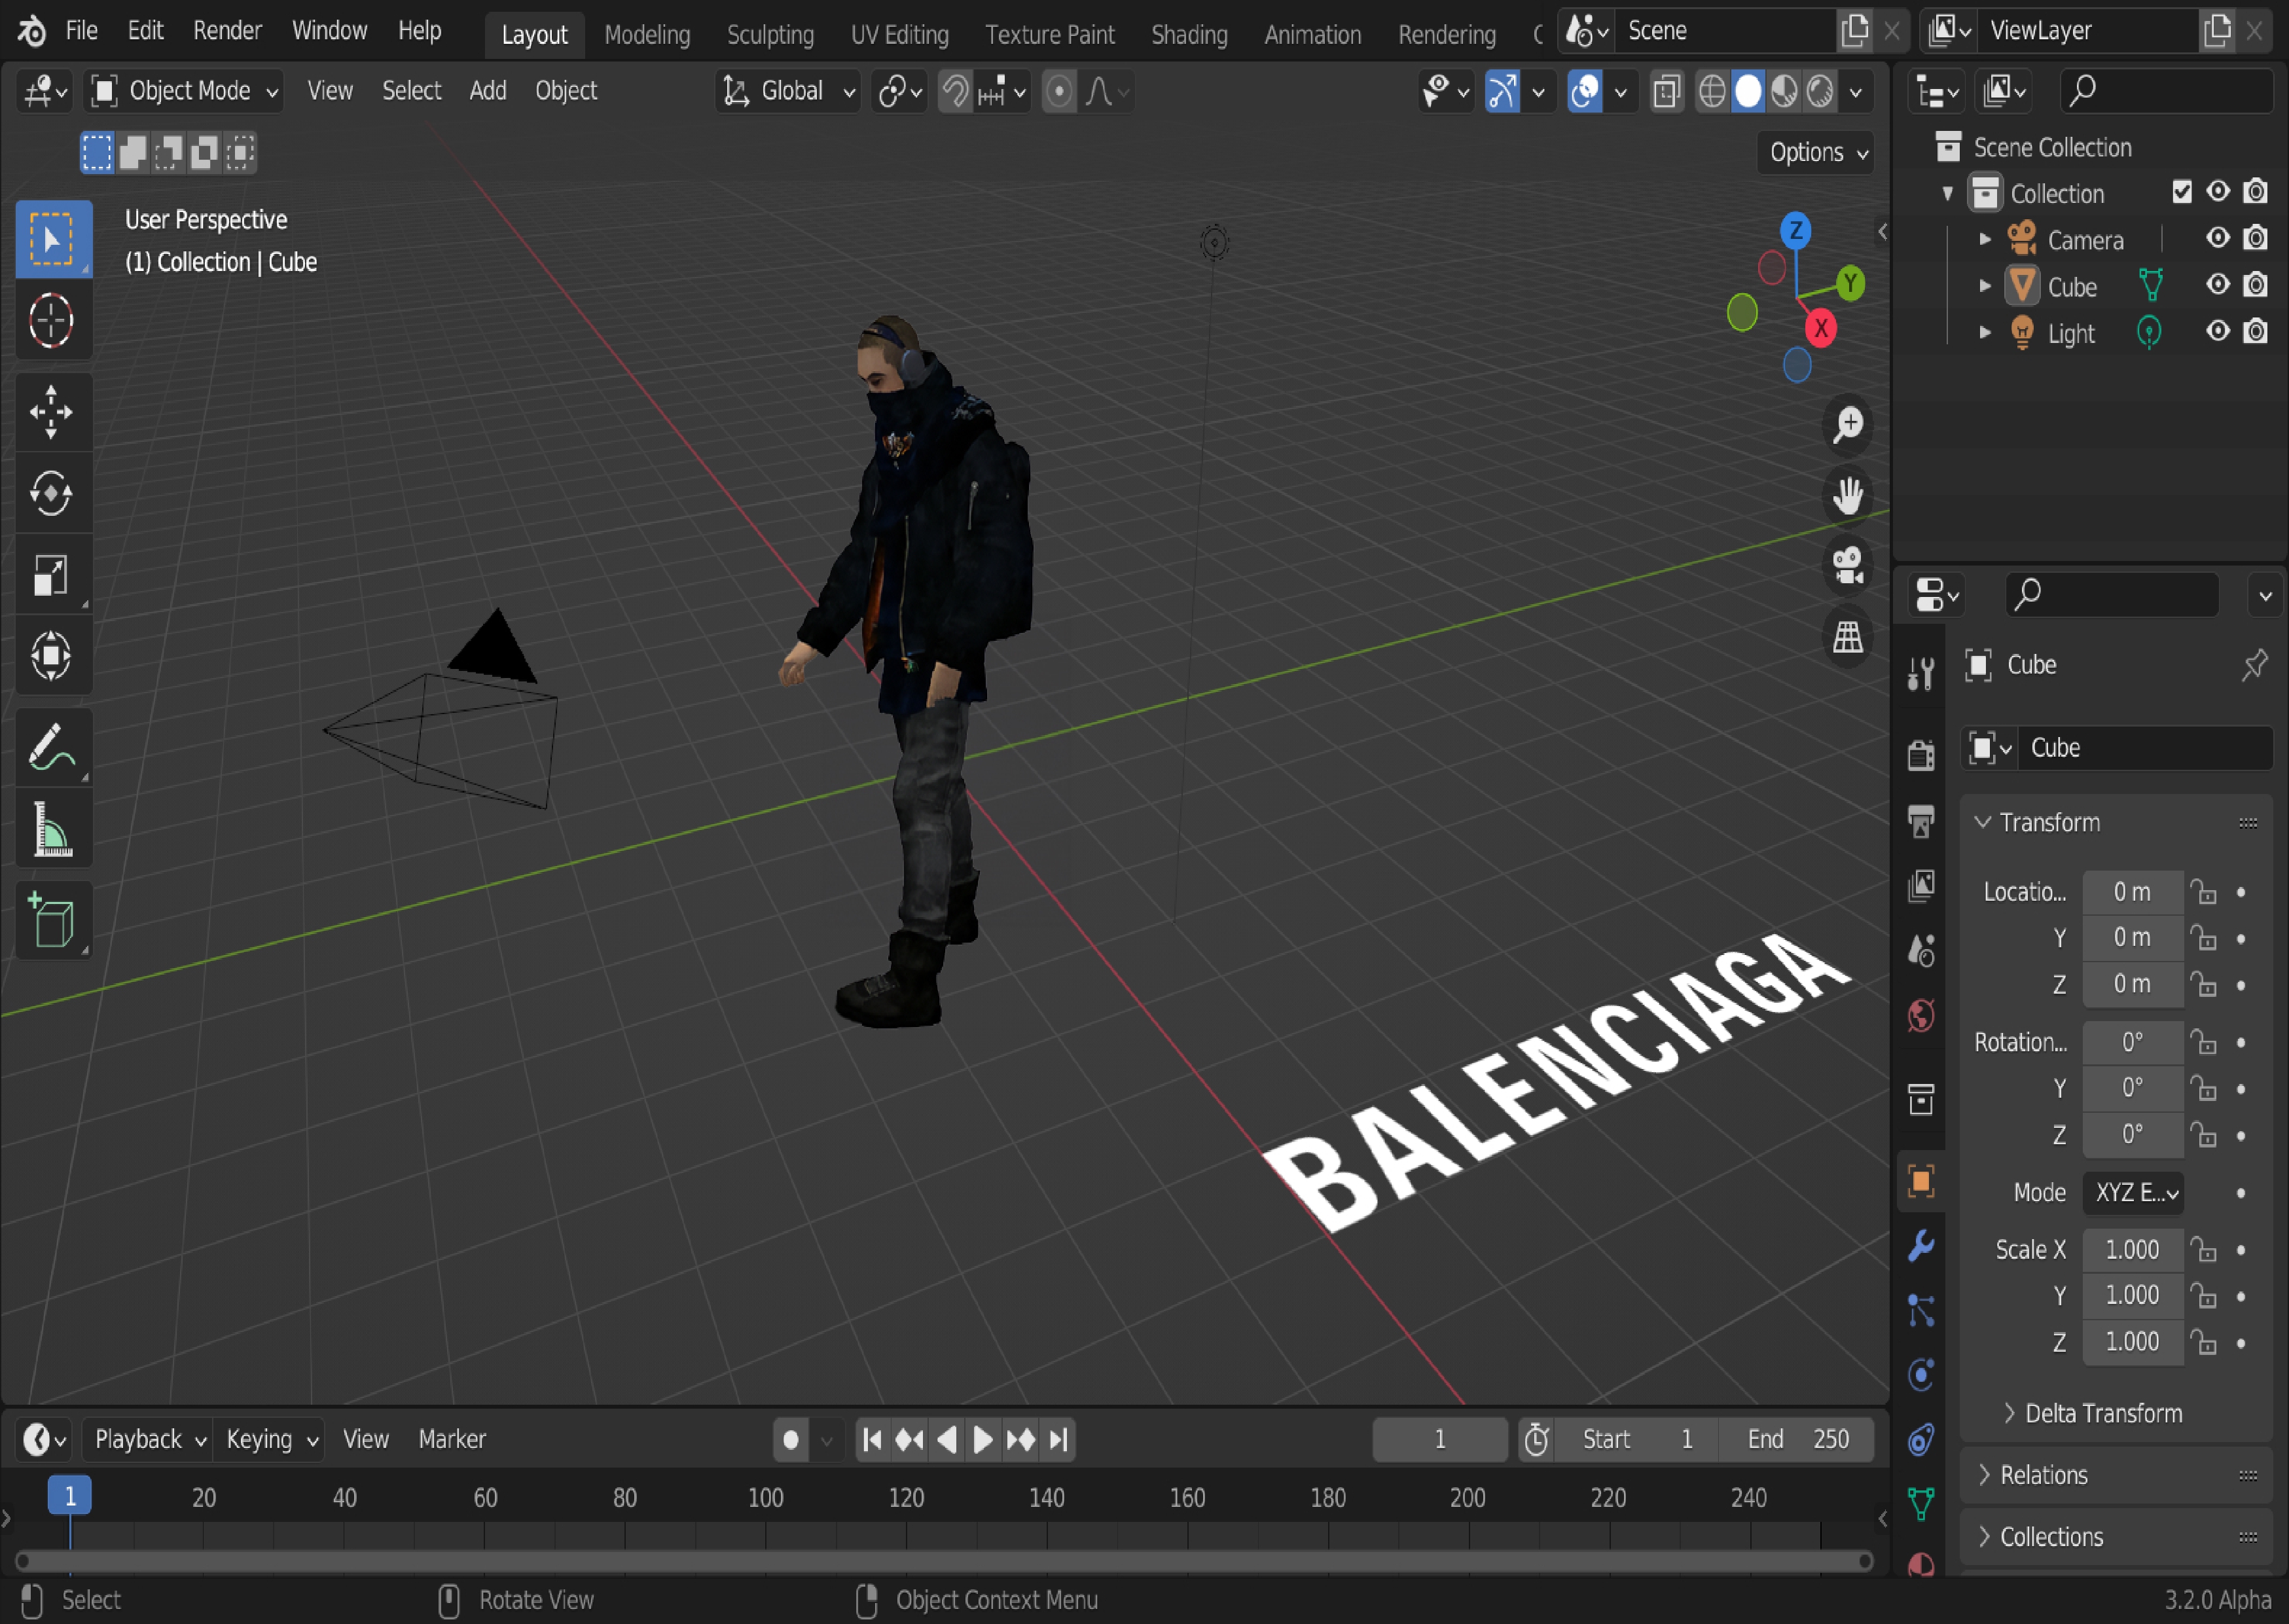2289x1624 pixels.
Task: Hide the Camera in viewport
Action: [2217, 239]
